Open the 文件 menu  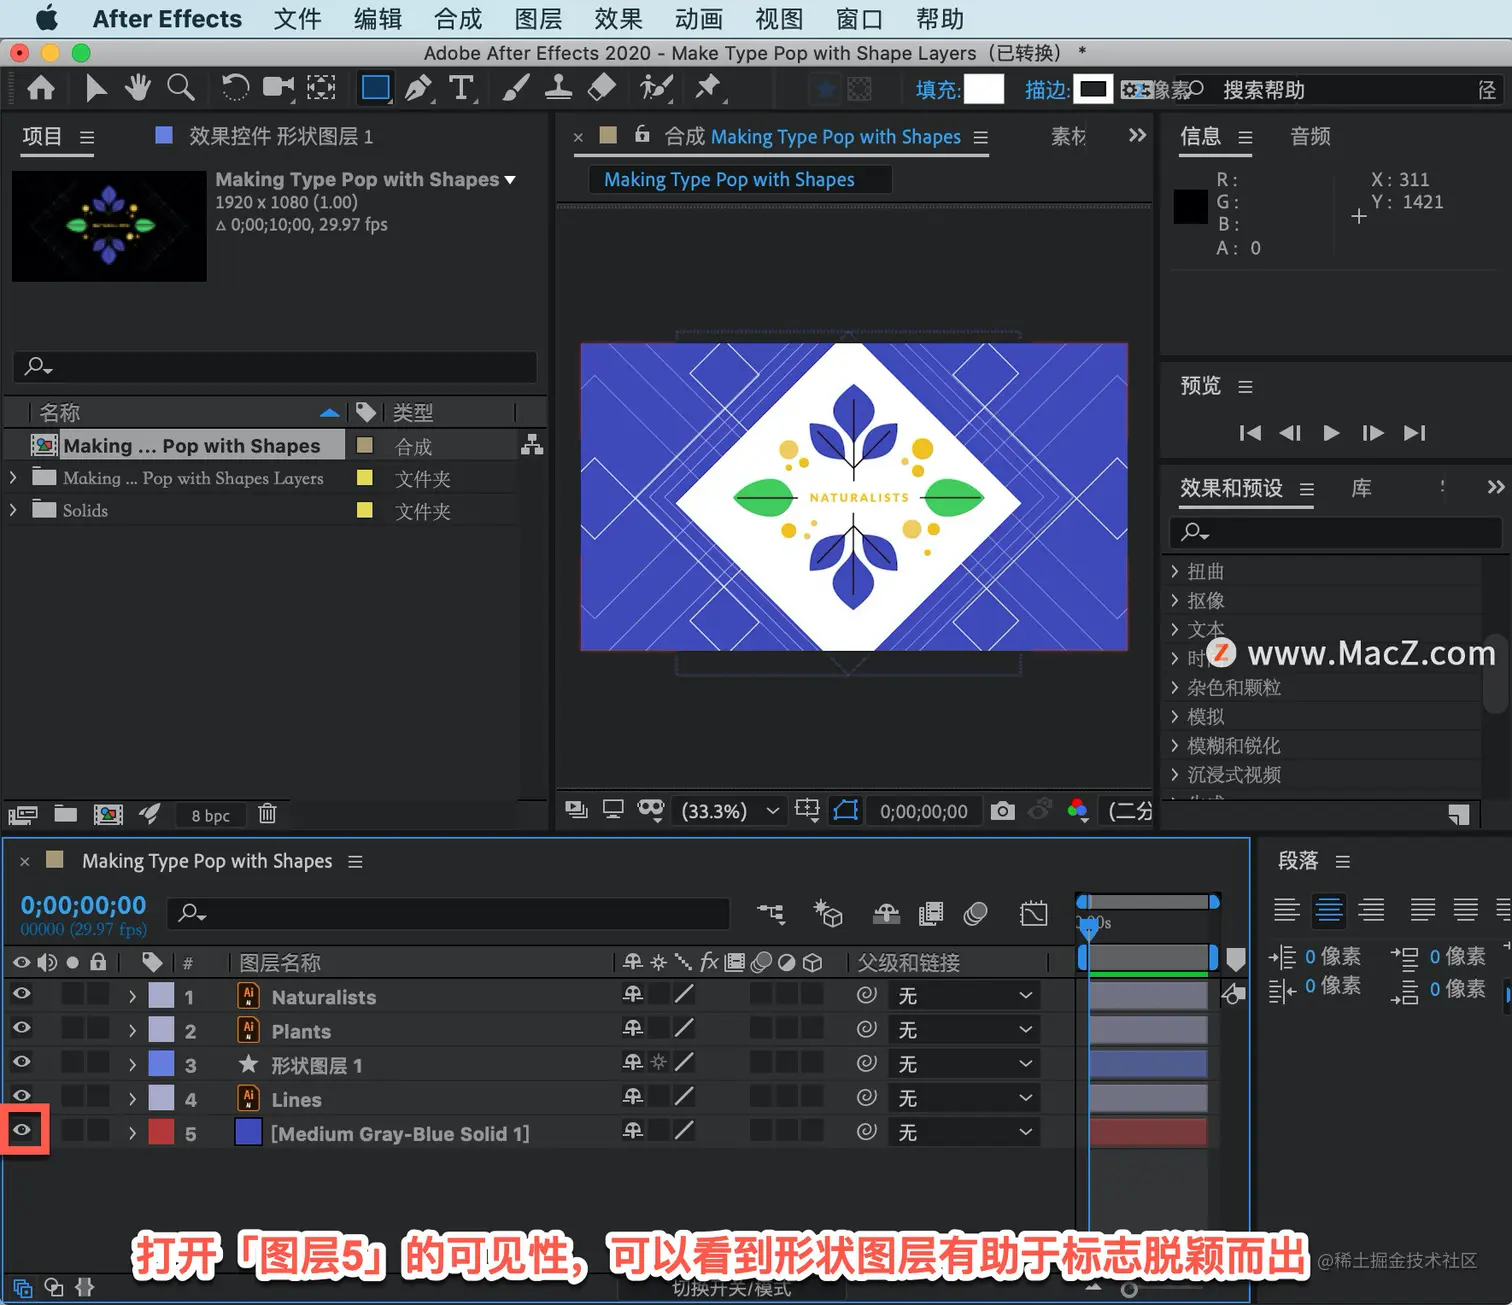tap(298, 19)
